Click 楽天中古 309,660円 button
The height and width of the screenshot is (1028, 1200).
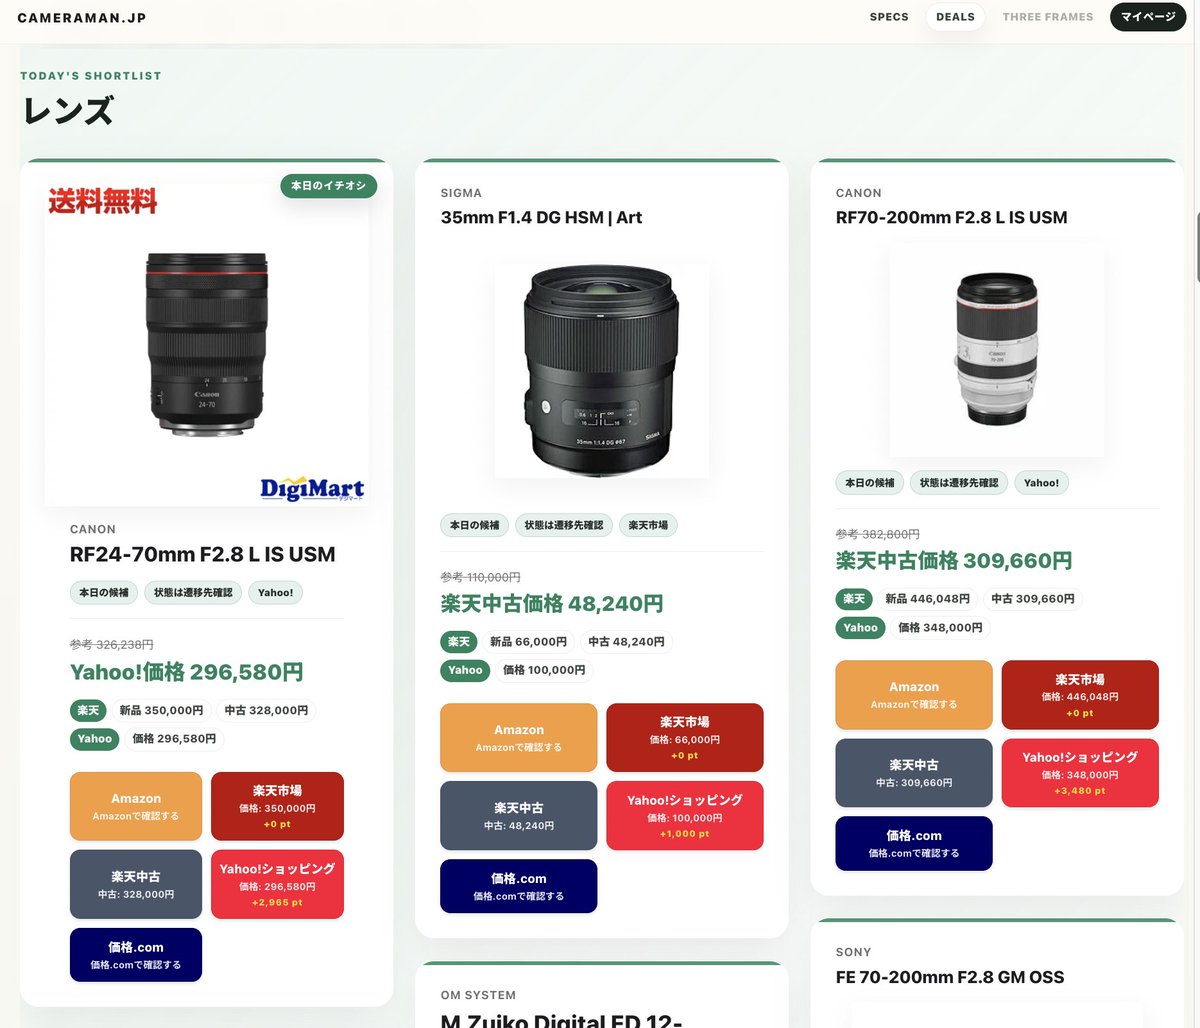coord(914,773)
